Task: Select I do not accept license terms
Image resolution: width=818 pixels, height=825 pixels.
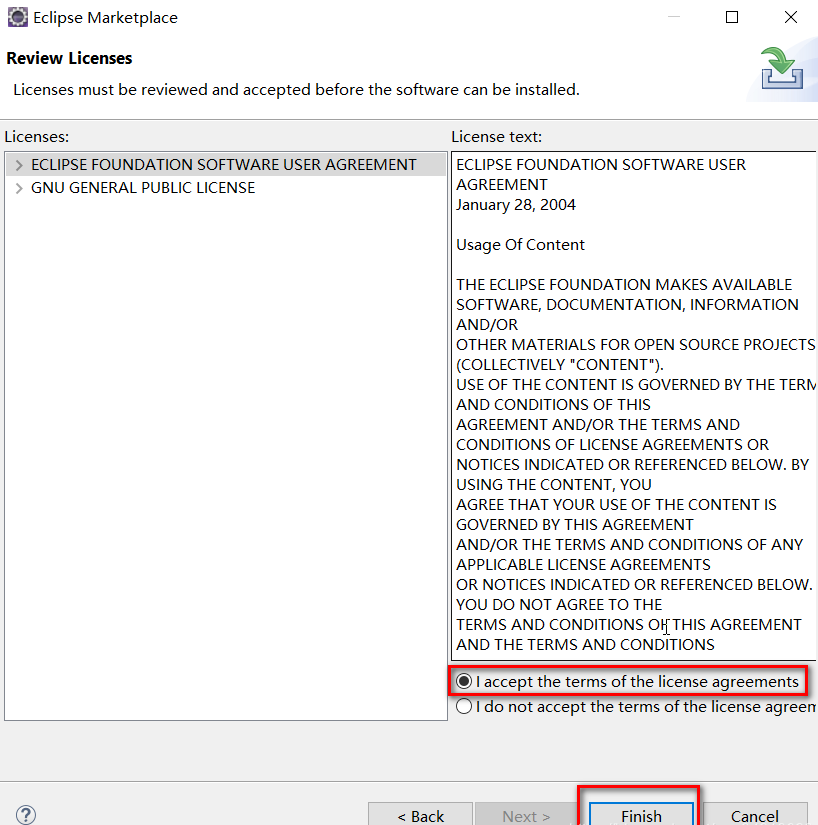Action: pos(464,706)
